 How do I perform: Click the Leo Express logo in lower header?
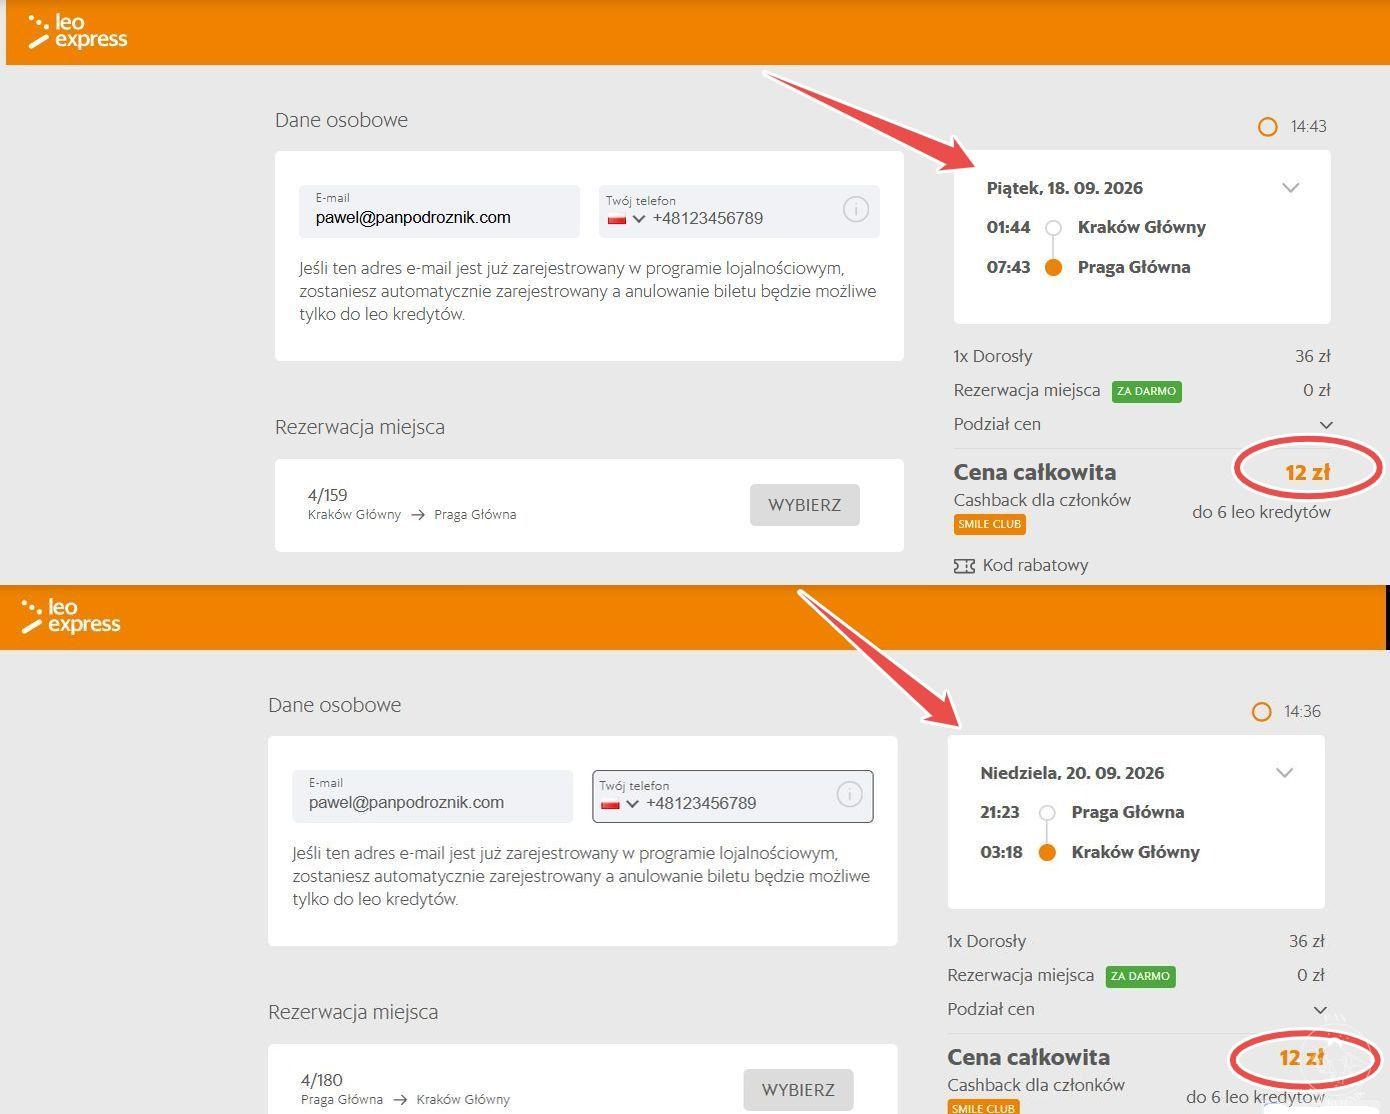[x=71, y=616]
